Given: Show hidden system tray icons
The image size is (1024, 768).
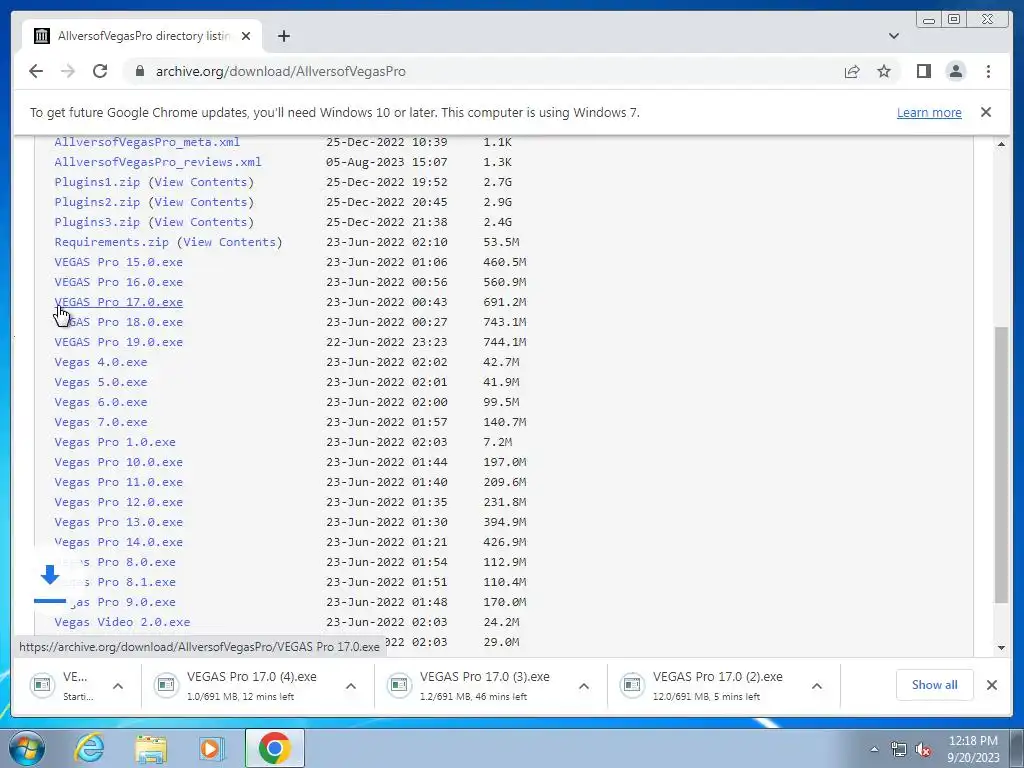Looking at the screenshot, I should click(x=874, y=749).
